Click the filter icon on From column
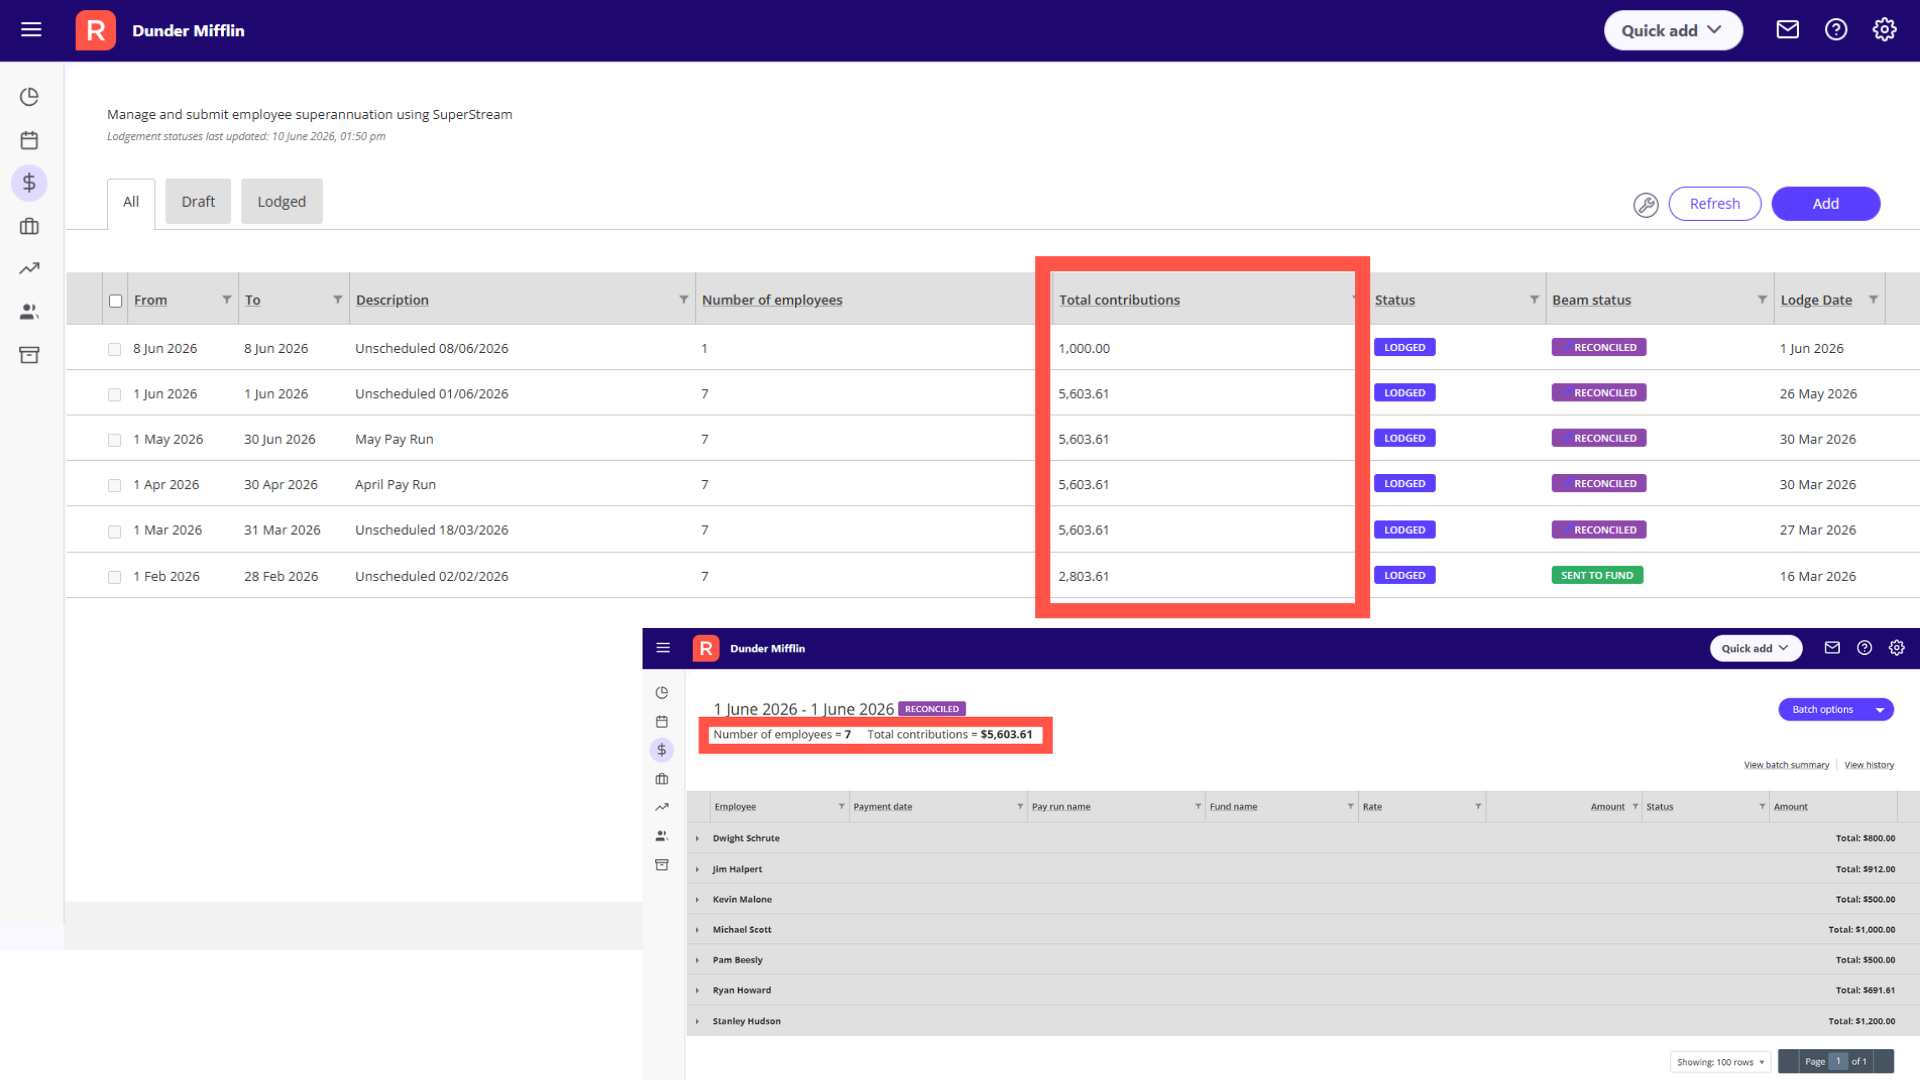This screenshot has width=1920, height=1080. tap(227, 299)
